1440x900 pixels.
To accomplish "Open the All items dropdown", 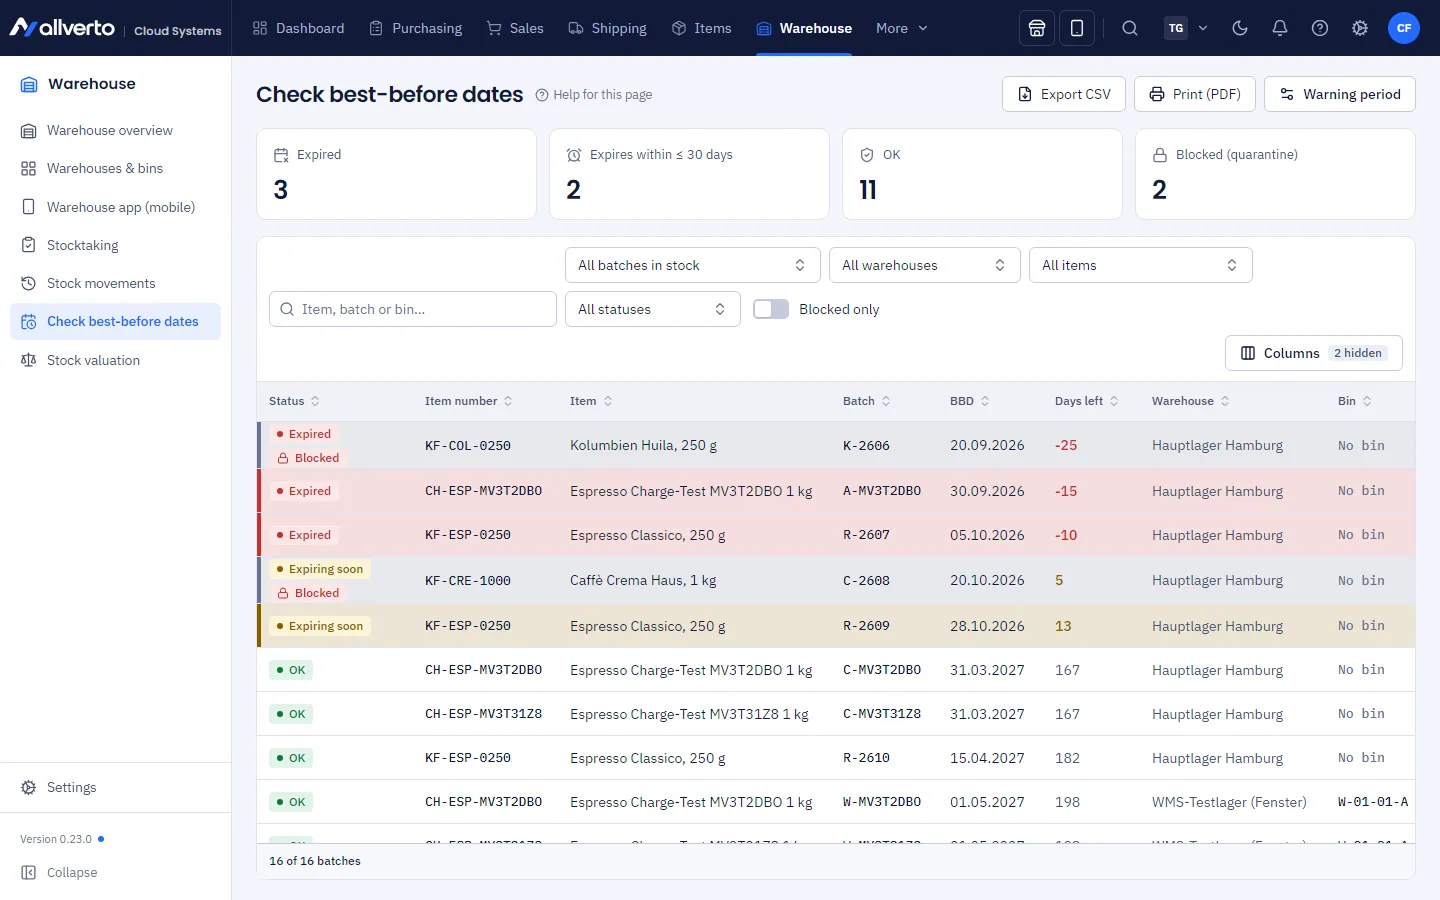I will [x=1141, y=265].
